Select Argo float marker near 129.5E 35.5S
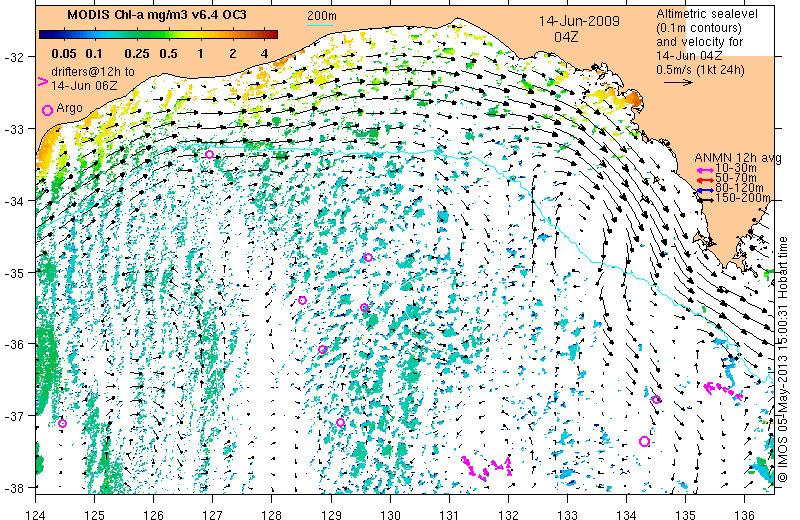 click(364, 308)
